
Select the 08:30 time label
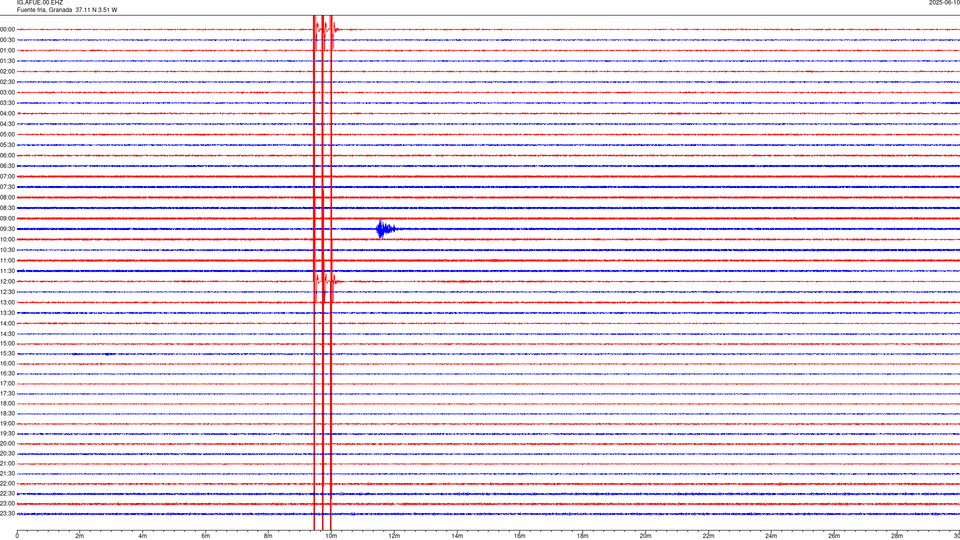click(x=8, y=208)
